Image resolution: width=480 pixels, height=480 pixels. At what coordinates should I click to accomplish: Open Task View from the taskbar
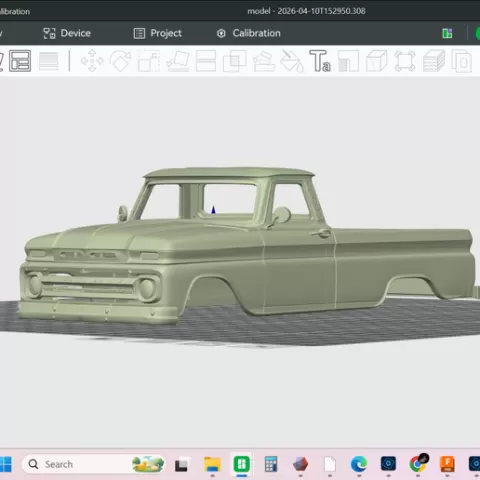[181, 465]
